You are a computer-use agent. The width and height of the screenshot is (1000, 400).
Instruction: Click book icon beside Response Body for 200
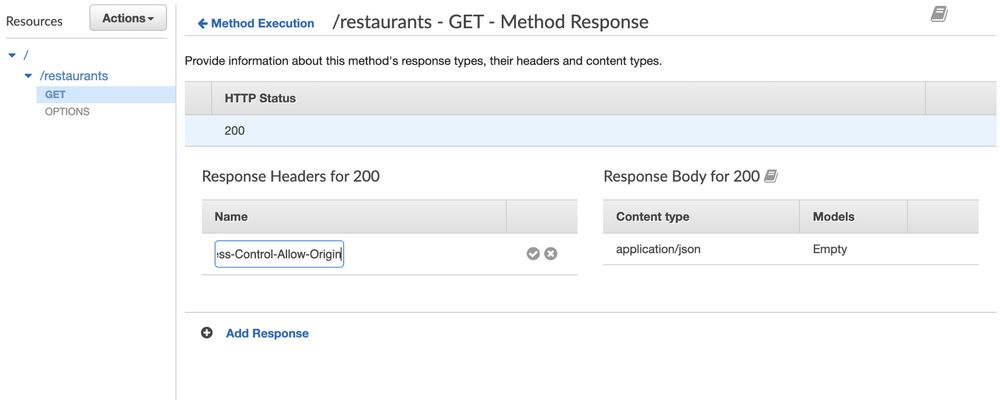click(771, 177)
